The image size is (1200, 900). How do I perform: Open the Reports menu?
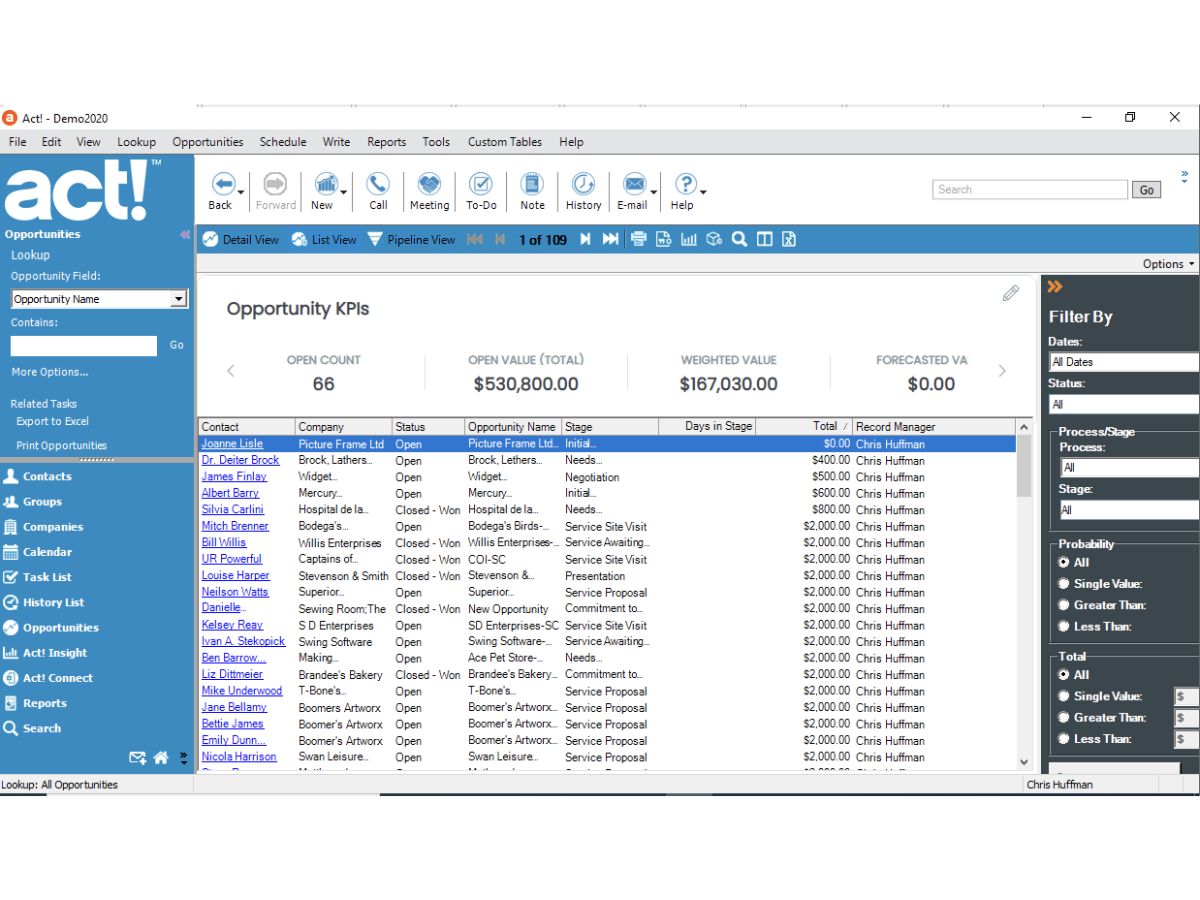(386, 142)
